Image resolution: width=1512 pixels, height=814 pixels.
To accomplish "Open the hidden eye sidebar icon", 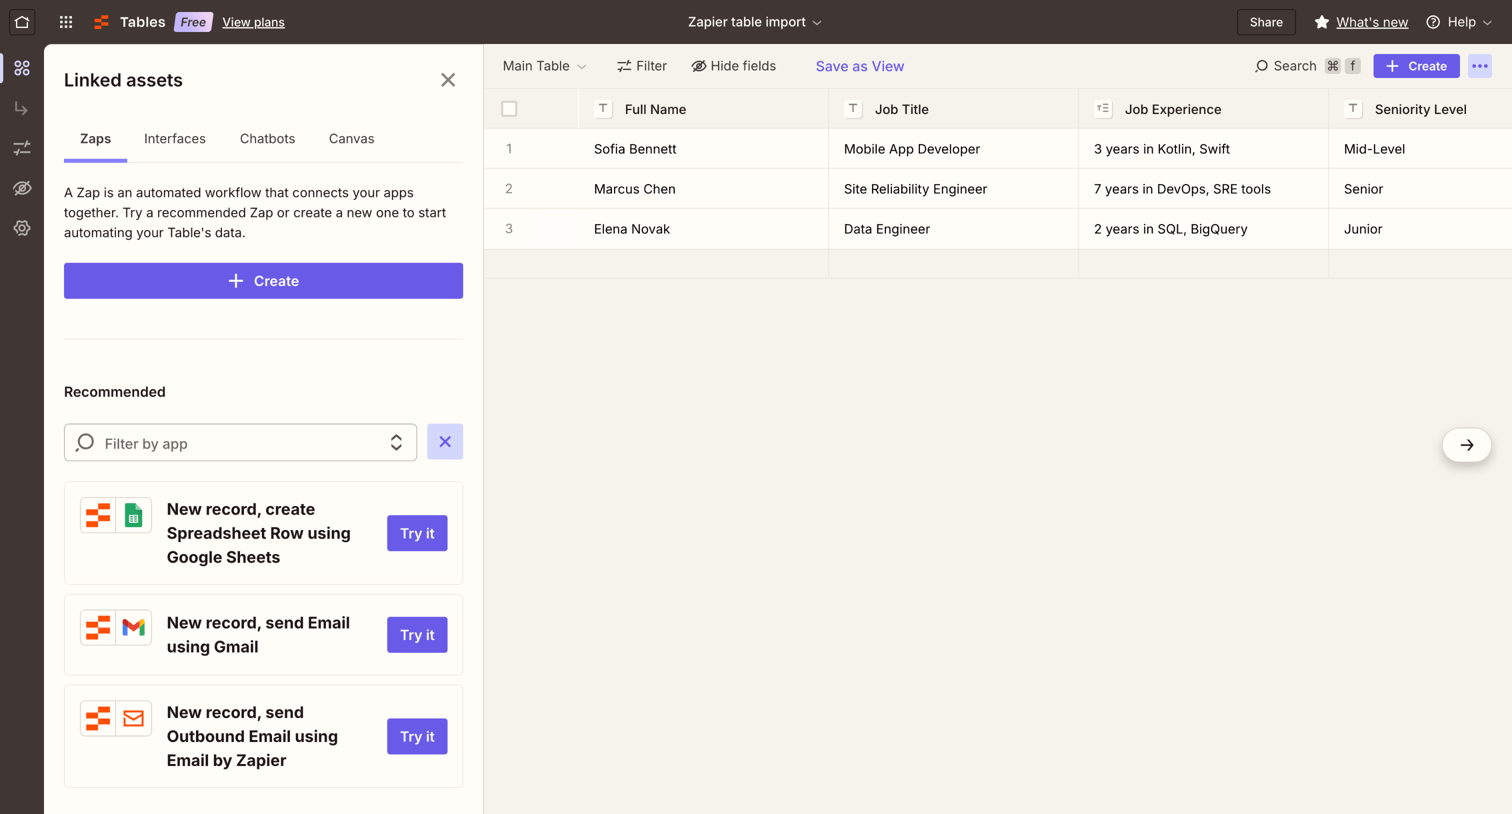I will [22, 188].
